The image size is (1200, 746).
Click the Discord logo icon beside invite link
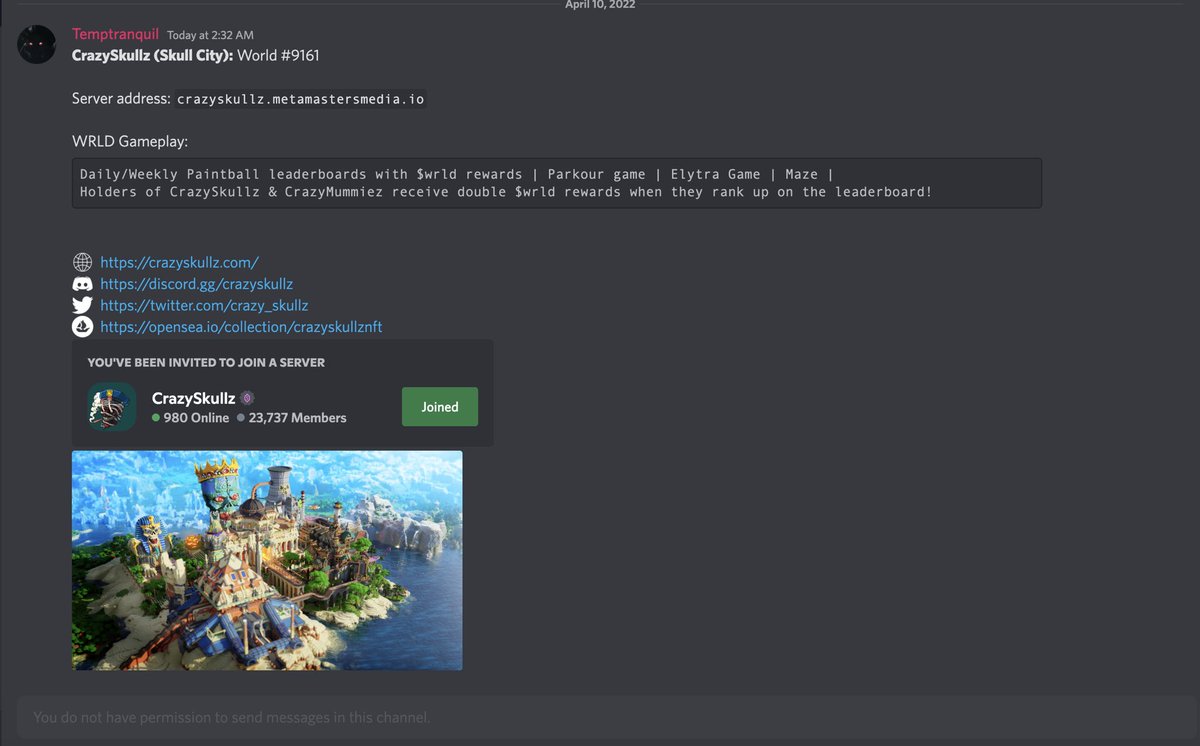pyautogui.click(x=83, y=284)
